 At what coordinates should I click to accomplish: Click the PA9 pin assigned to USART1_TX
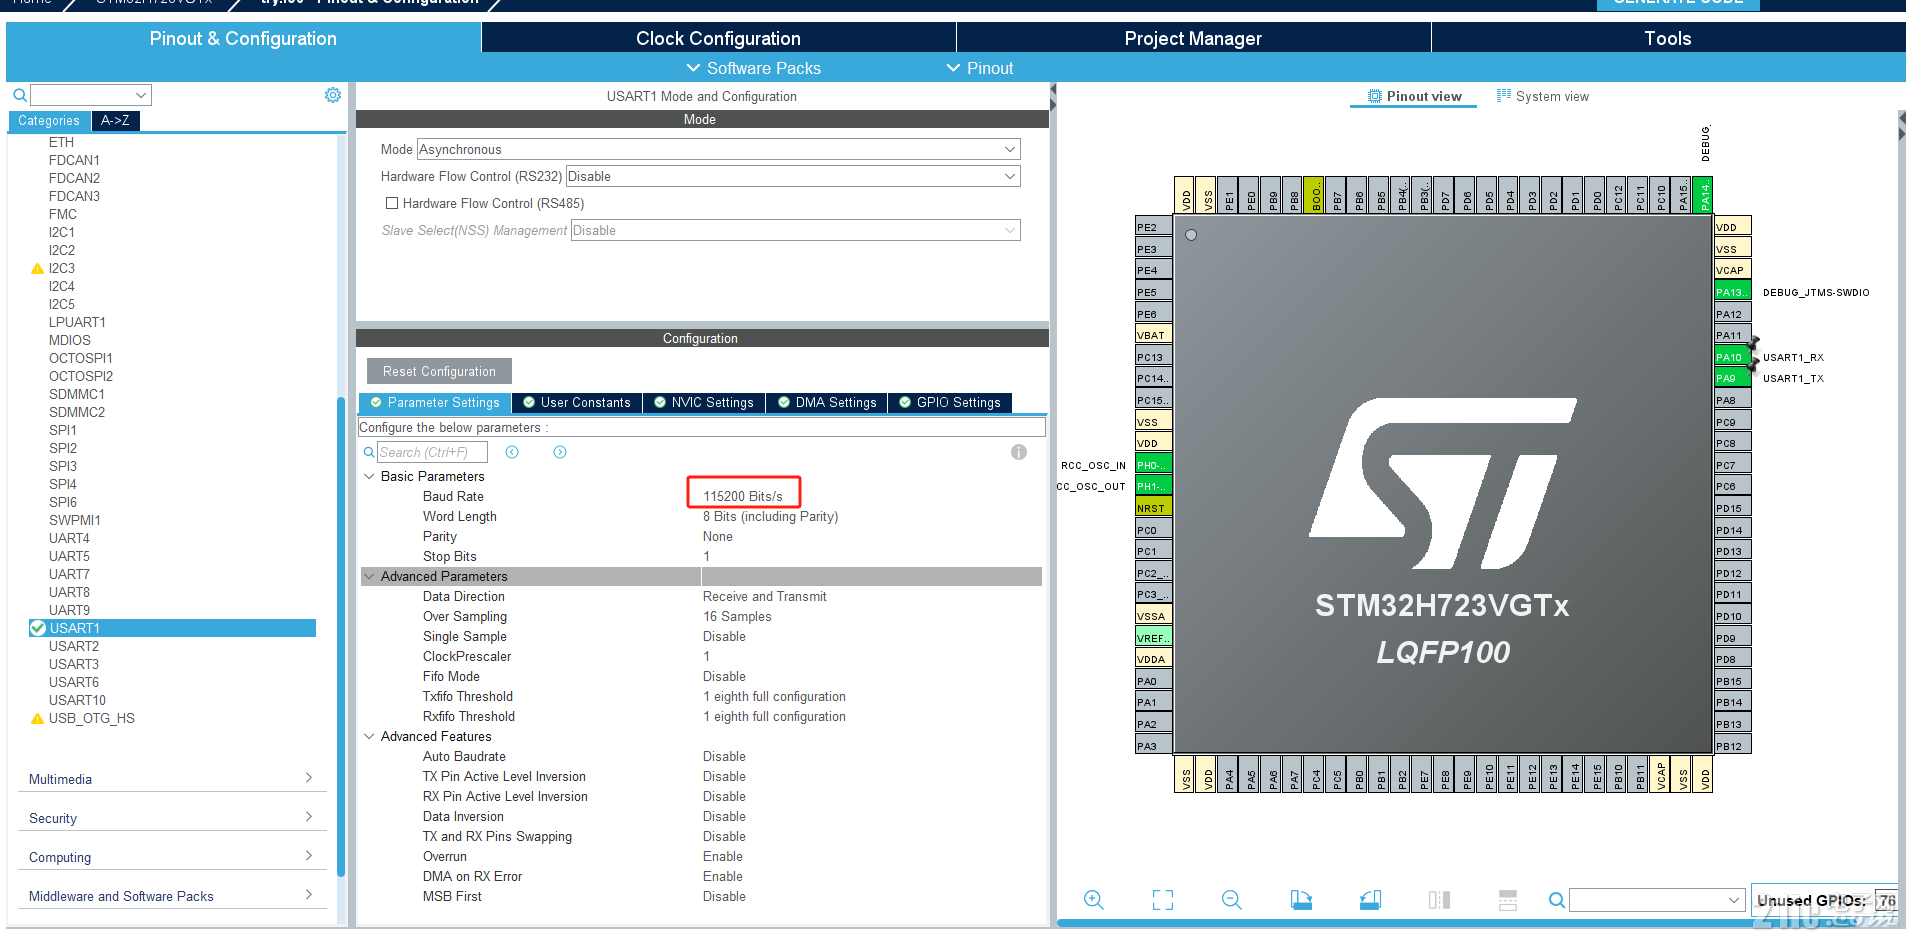pos(1732,378)
